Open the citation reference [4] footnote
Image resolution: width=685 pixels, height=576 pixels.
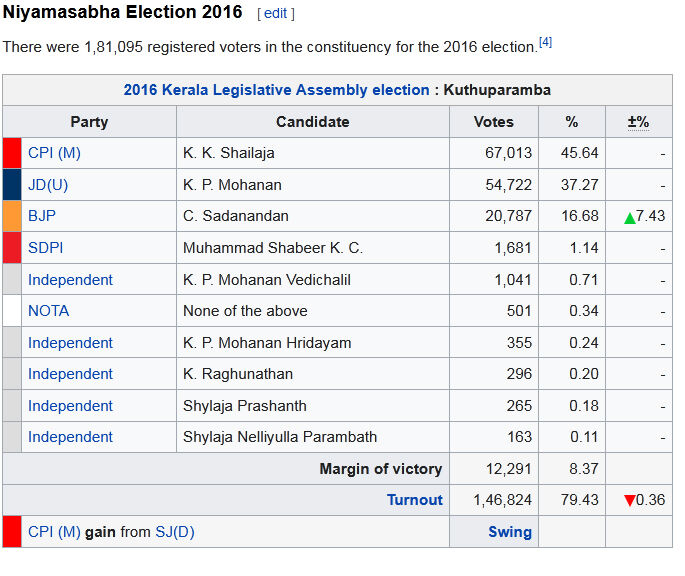tap(545, 42)
